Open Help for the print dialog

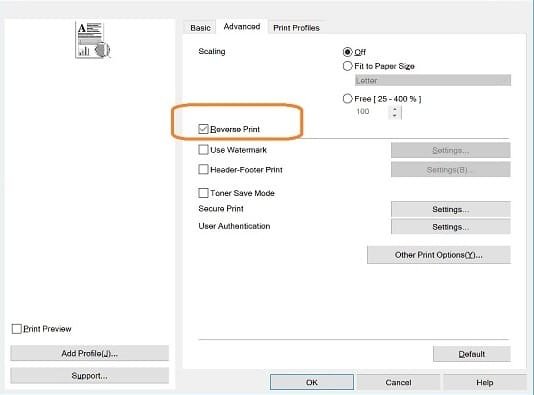[485, 382]
